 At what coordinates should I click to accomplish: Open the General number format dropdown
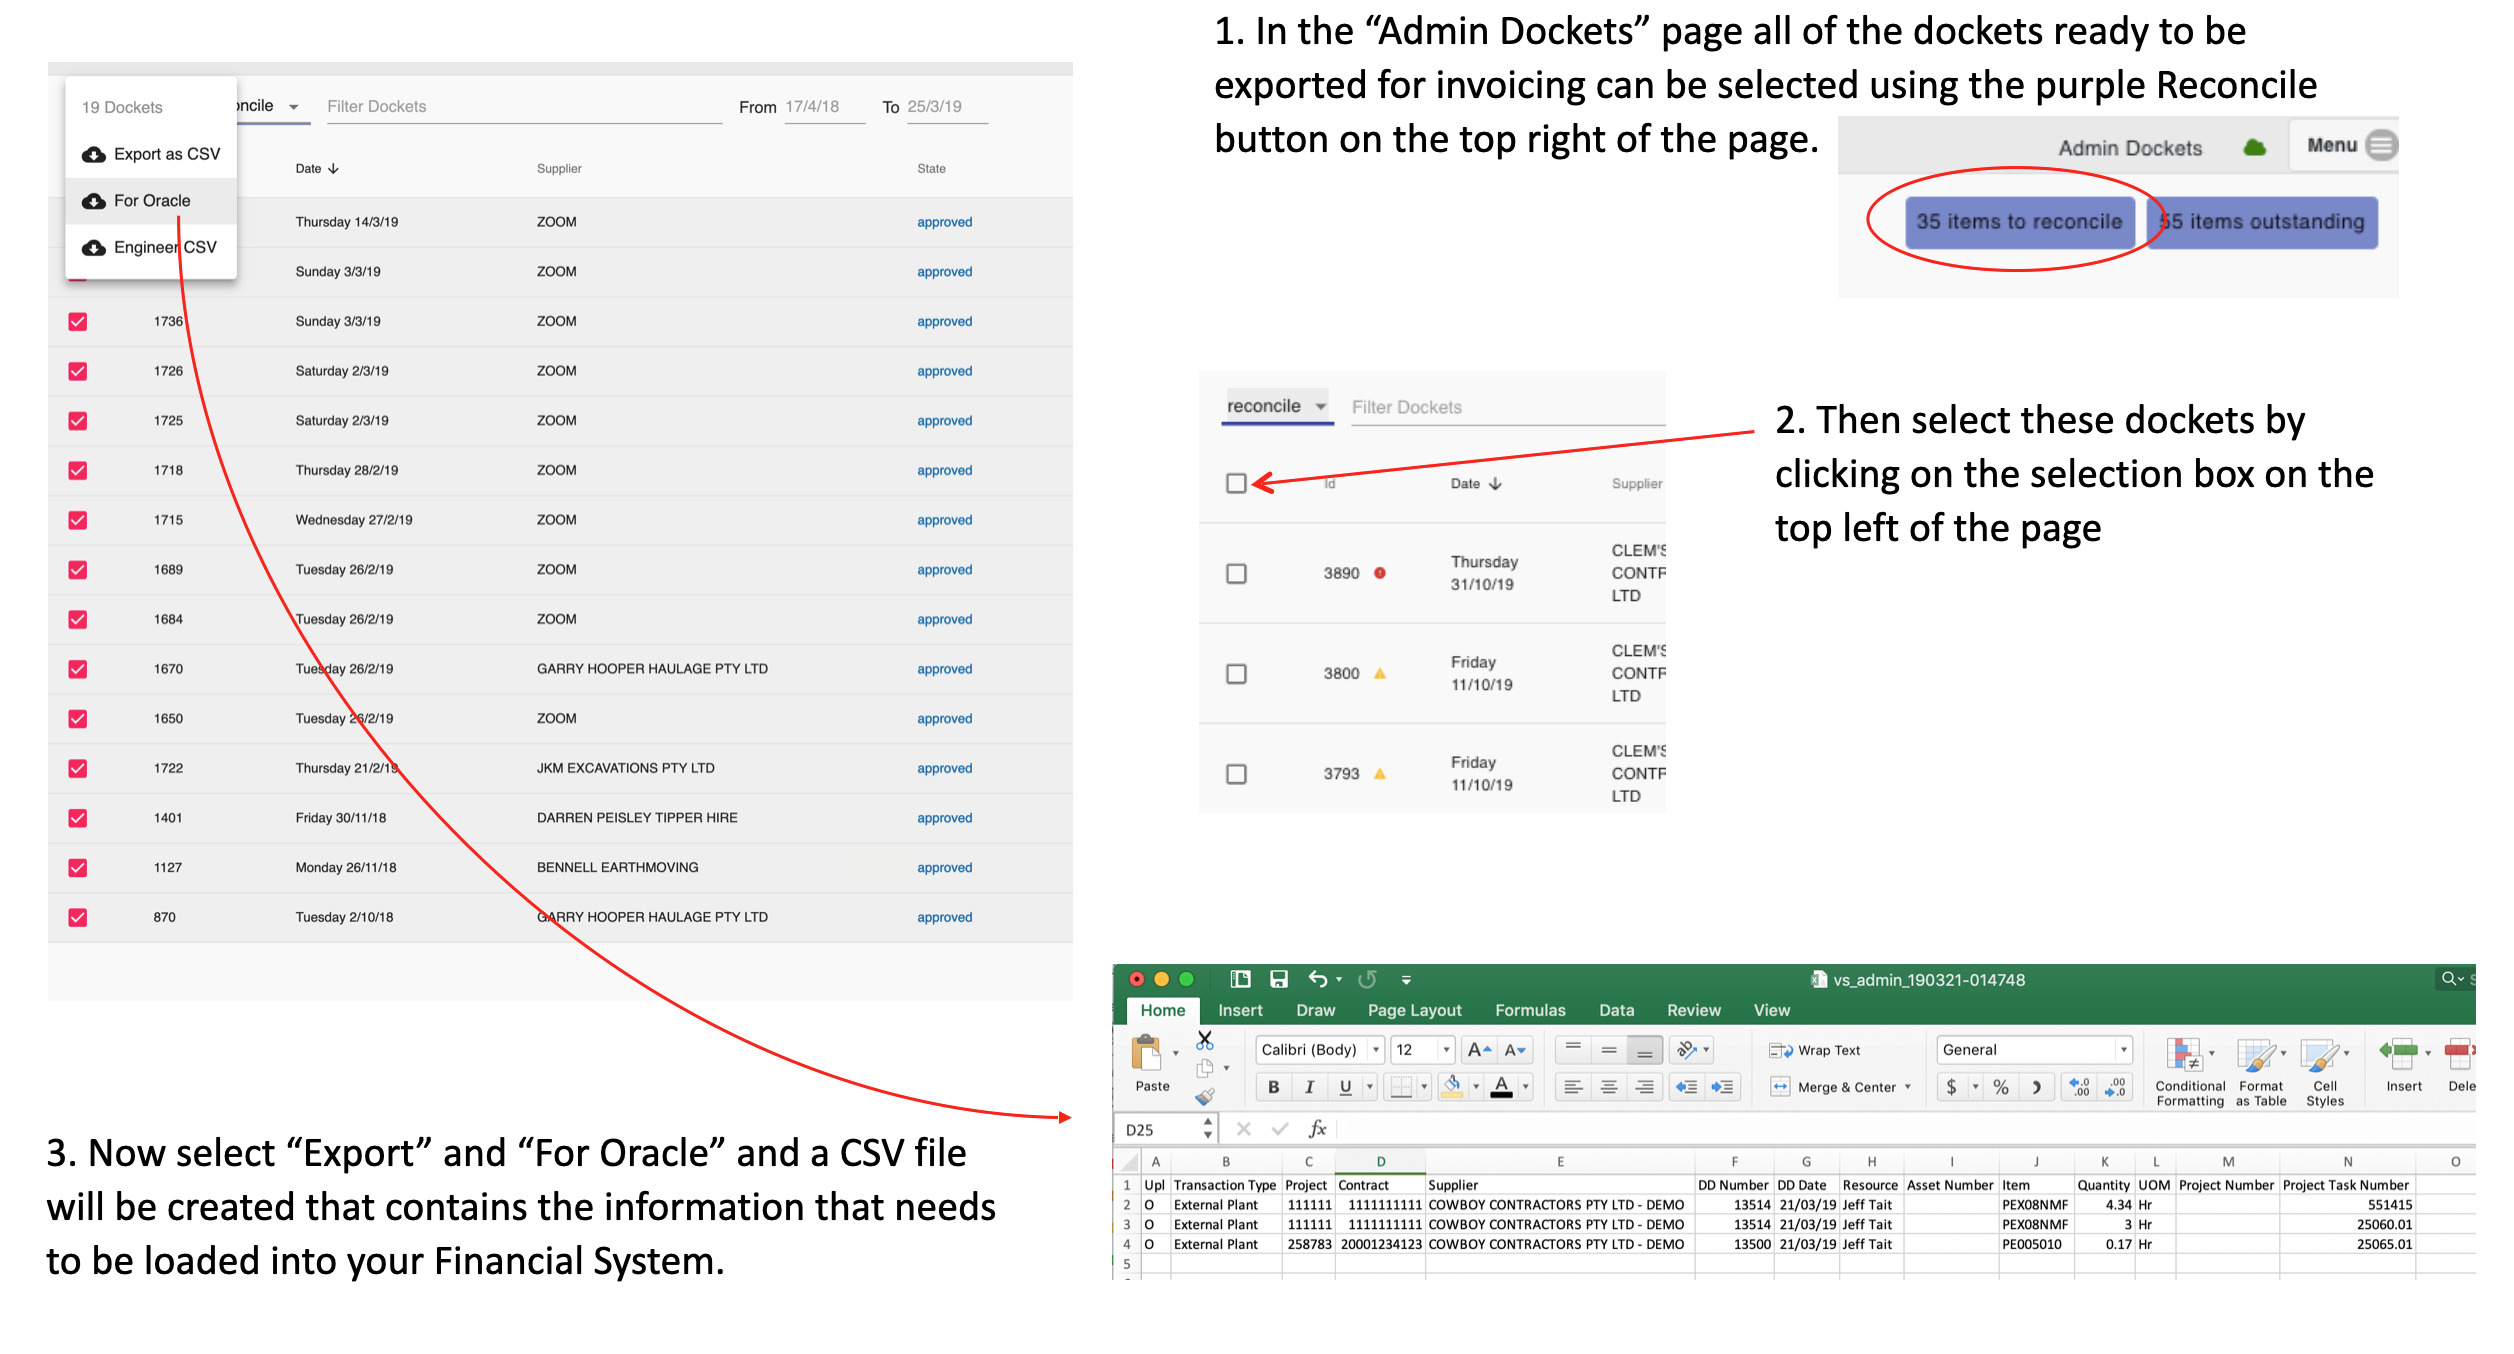pyautogui.click(x=2122, y=1049)
